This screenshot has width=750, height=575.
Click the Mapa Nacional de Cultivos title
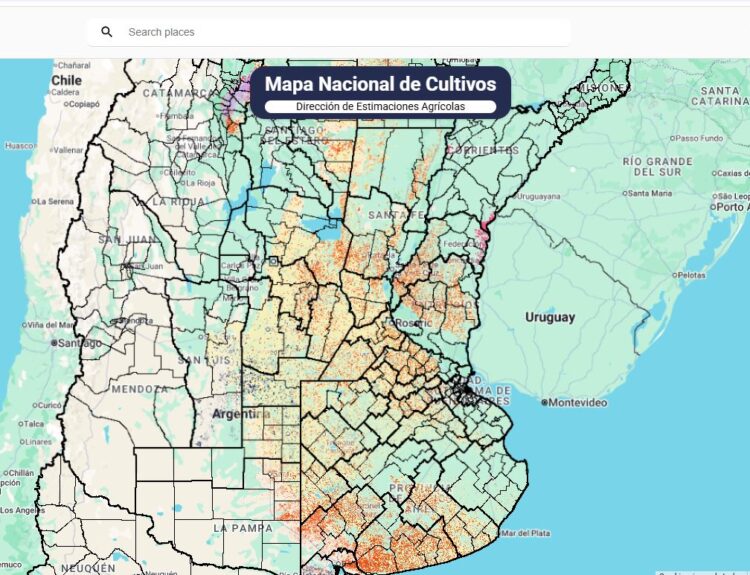click(x=380, y=84)
